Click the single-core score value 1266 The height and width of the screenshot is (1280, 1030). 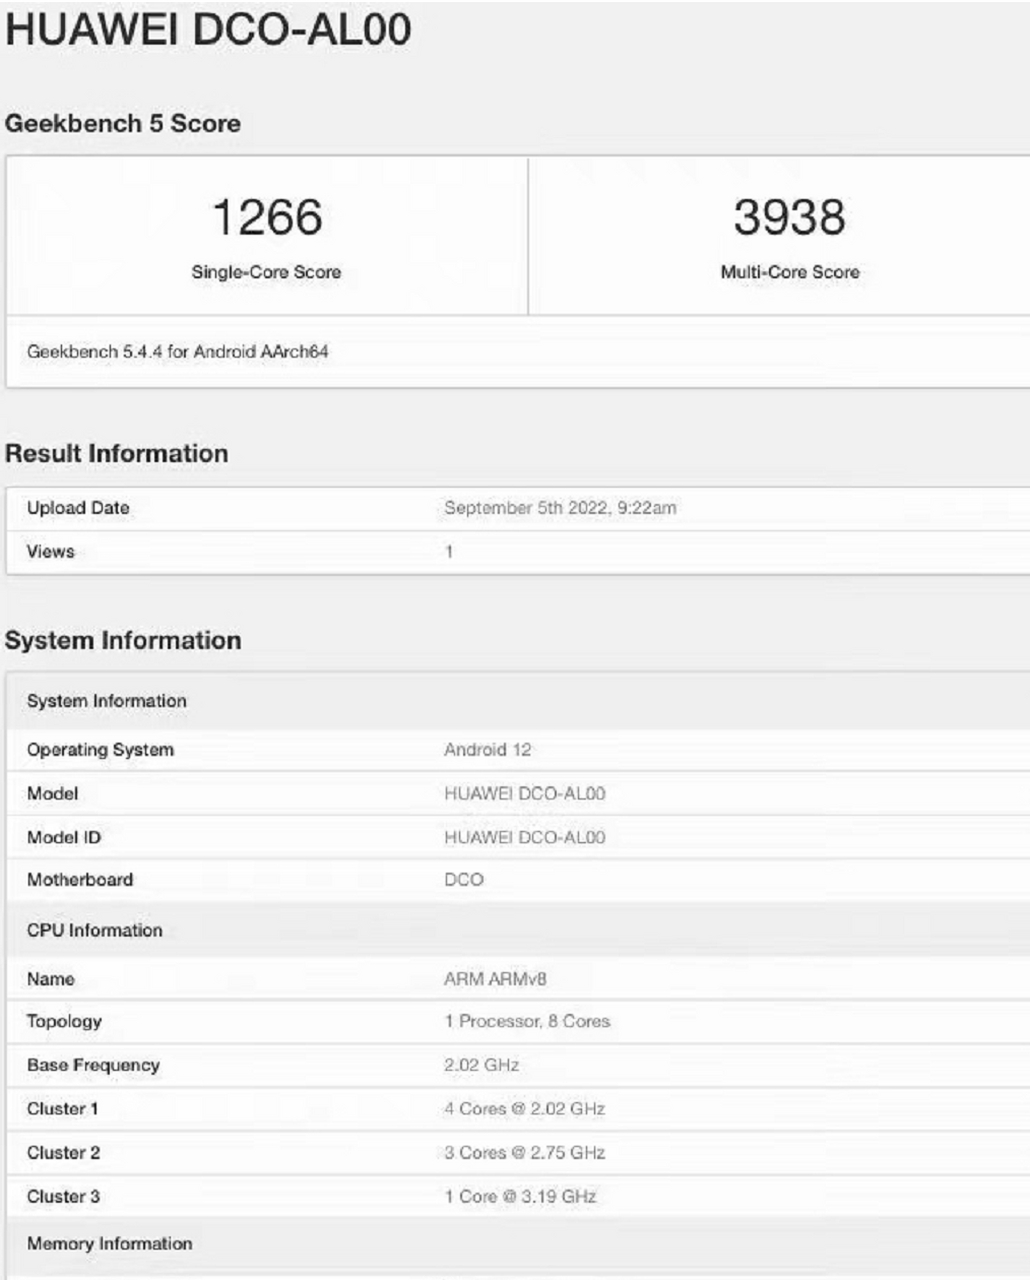[x=267, y=217]
